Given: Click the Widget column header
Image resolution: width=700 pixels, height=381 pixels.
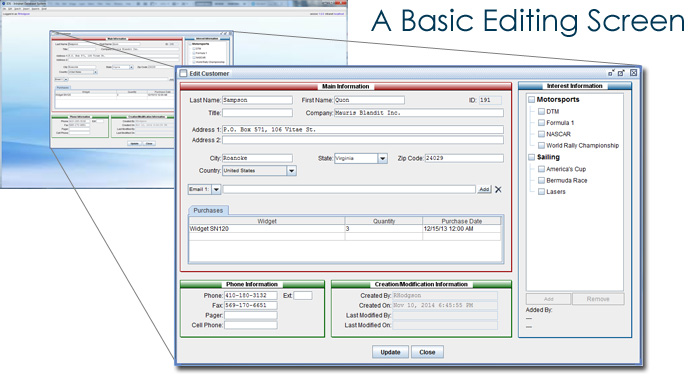Looking at the screenshot, I should click(267, 221).
